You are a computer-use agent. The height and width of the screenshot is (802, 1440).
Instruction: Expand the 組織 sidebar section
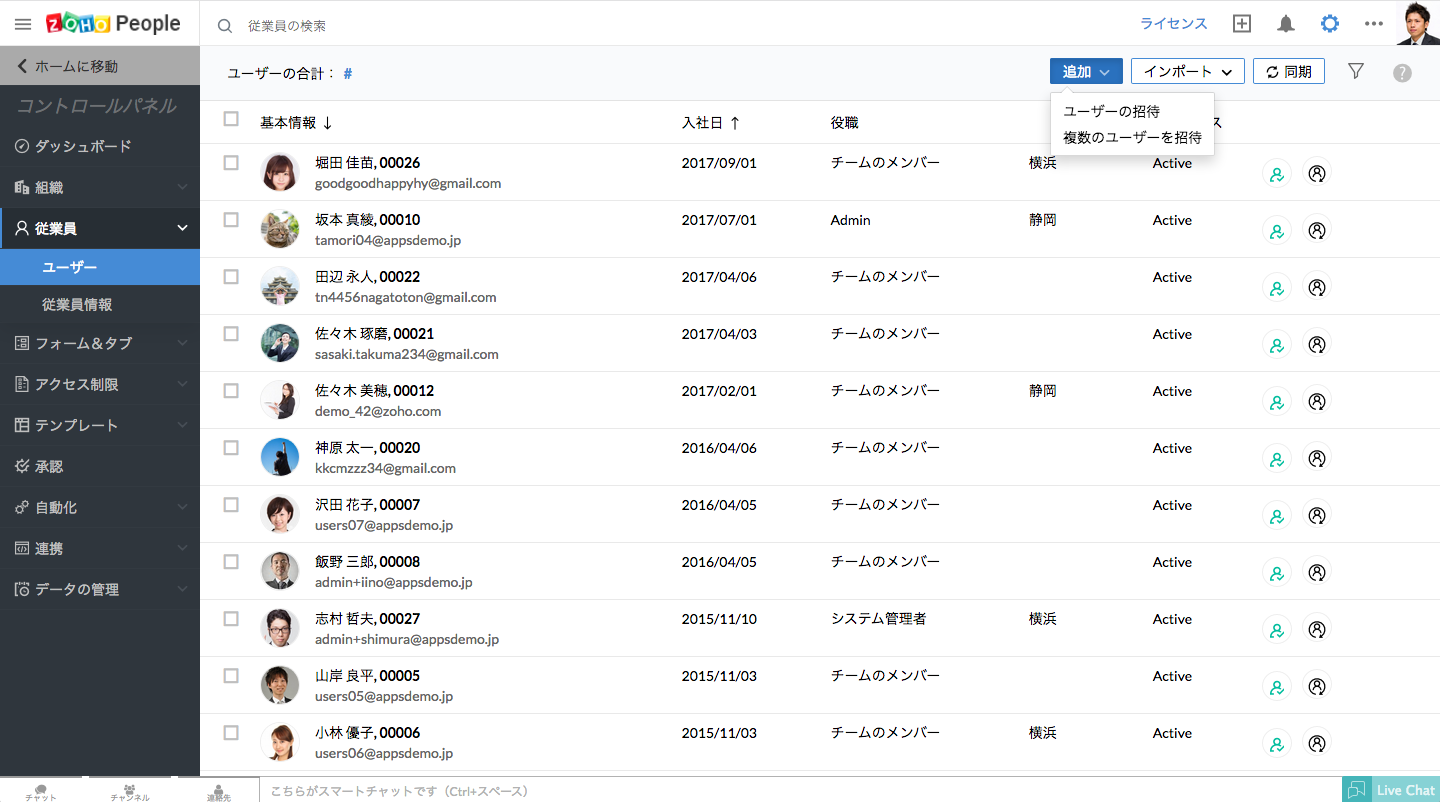(x=100, y=187)
